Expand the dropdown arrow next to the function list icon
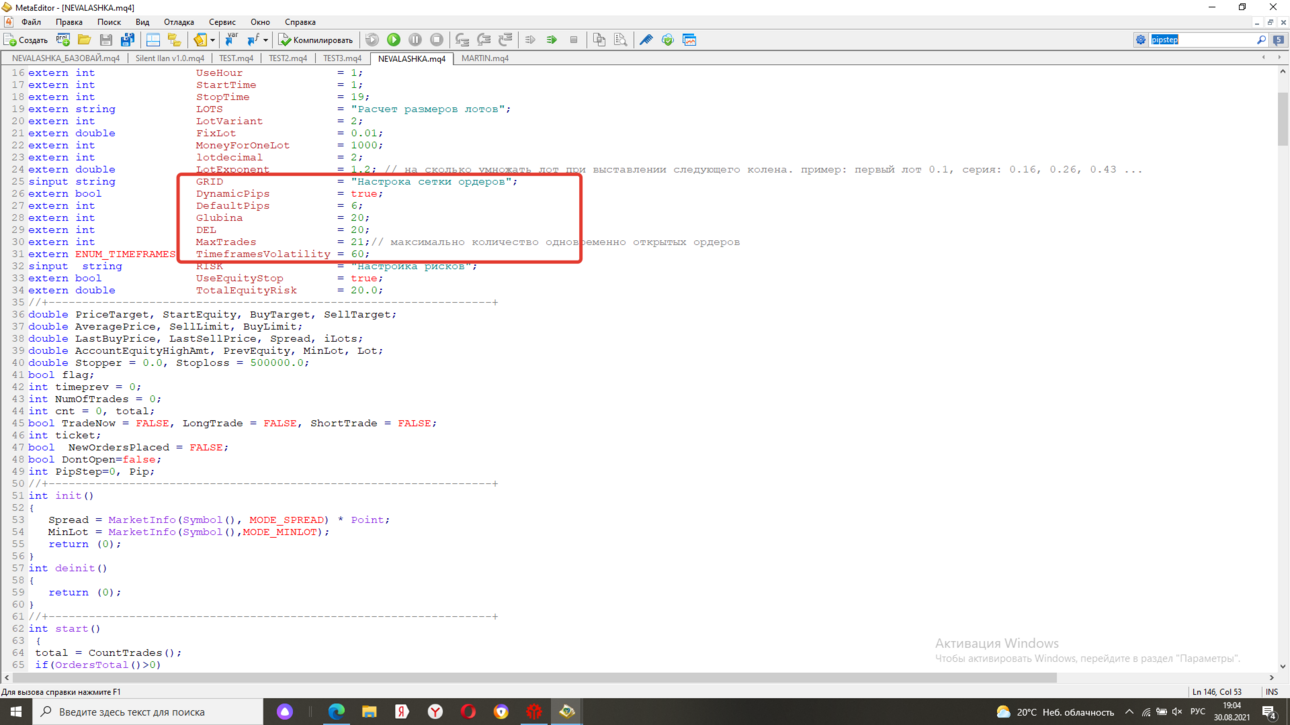The image size is (1290, 725). 265,41
